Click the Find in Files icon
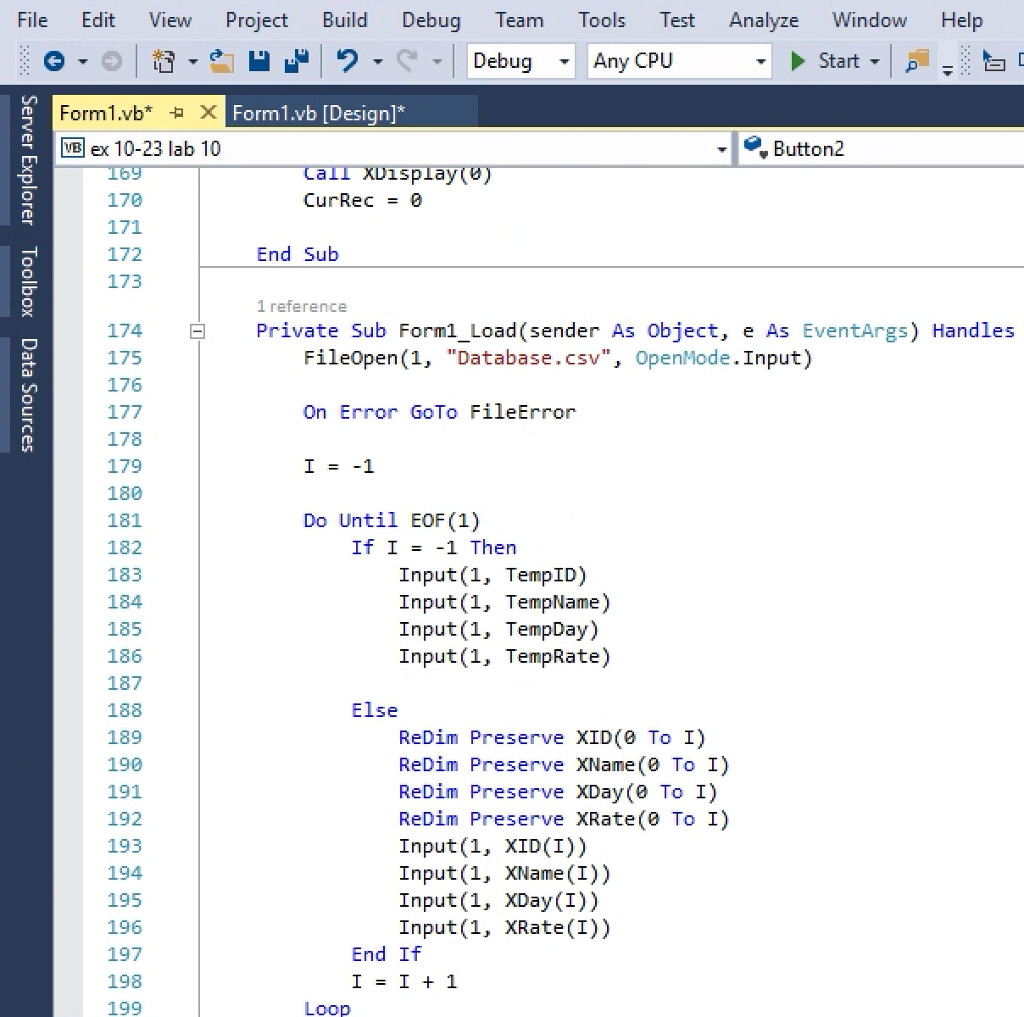Viewport: 1024px width, 1017px height. pyautogui.click(x=916, y=62)
